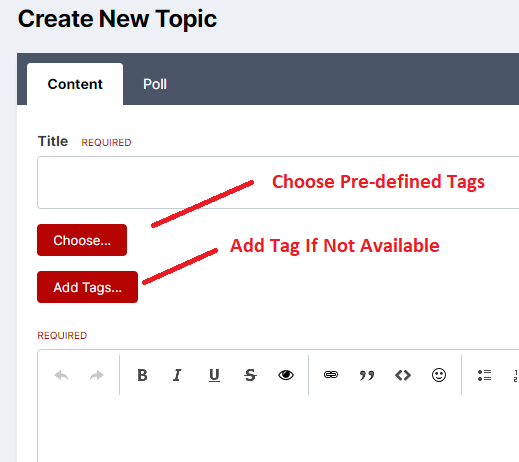
Task: Toggle Strikethrough text formatting
Action: pos(250,375)
